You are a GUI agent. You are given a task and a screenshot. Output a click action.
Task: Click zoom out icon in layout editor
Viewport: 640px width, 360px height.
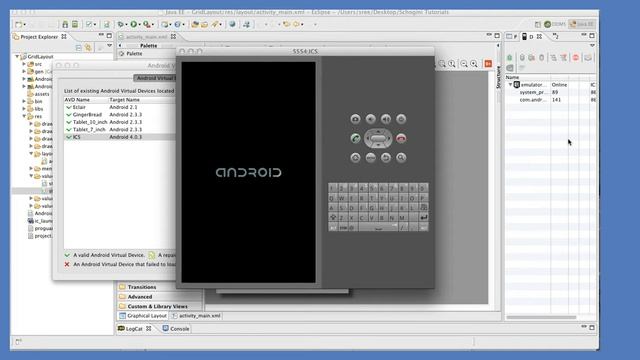pos(464,64)
